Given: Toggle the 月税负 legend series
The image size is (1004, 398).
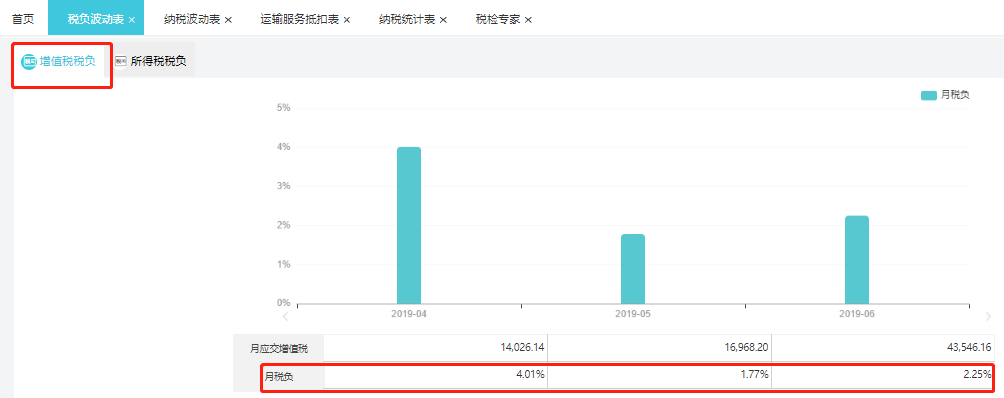Looking at the screenshot, I should (x=945, y=95).
